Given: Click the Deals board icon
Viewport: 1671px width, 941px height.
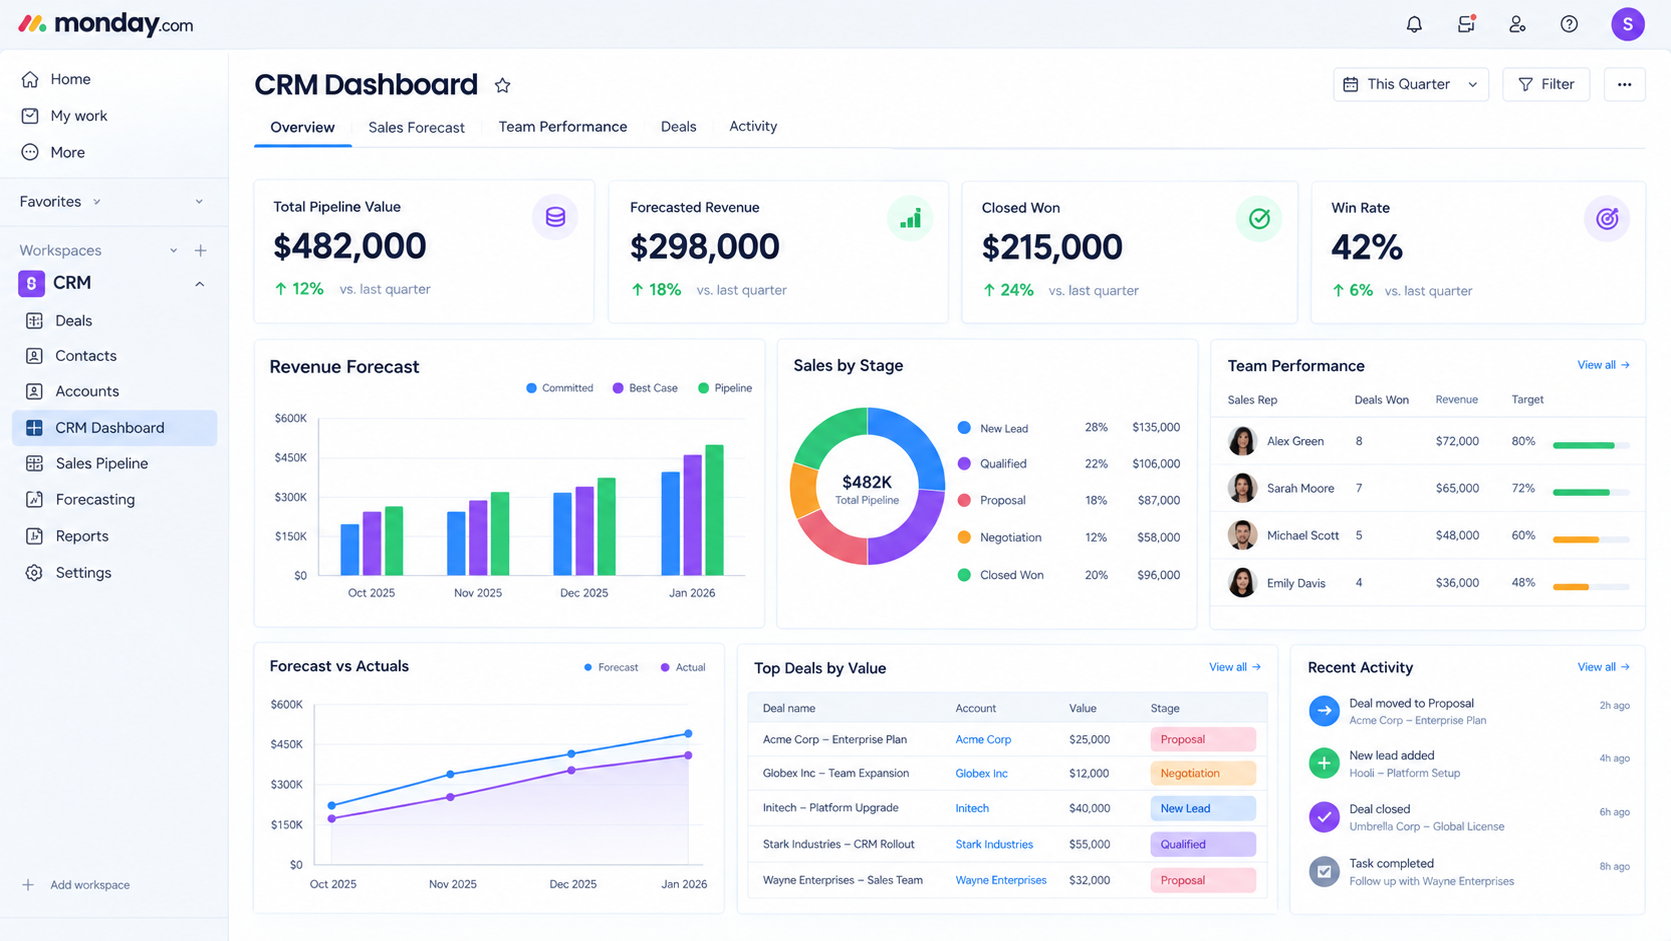Looking at the screenshot, I should 34,321.
